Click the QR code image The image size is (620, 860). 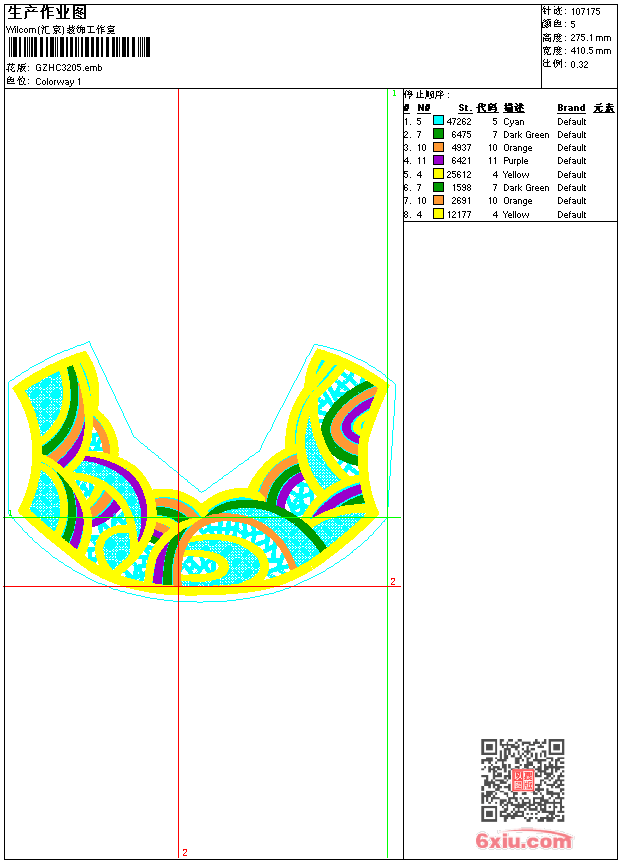pyautogui.click(x=522, y=780)
